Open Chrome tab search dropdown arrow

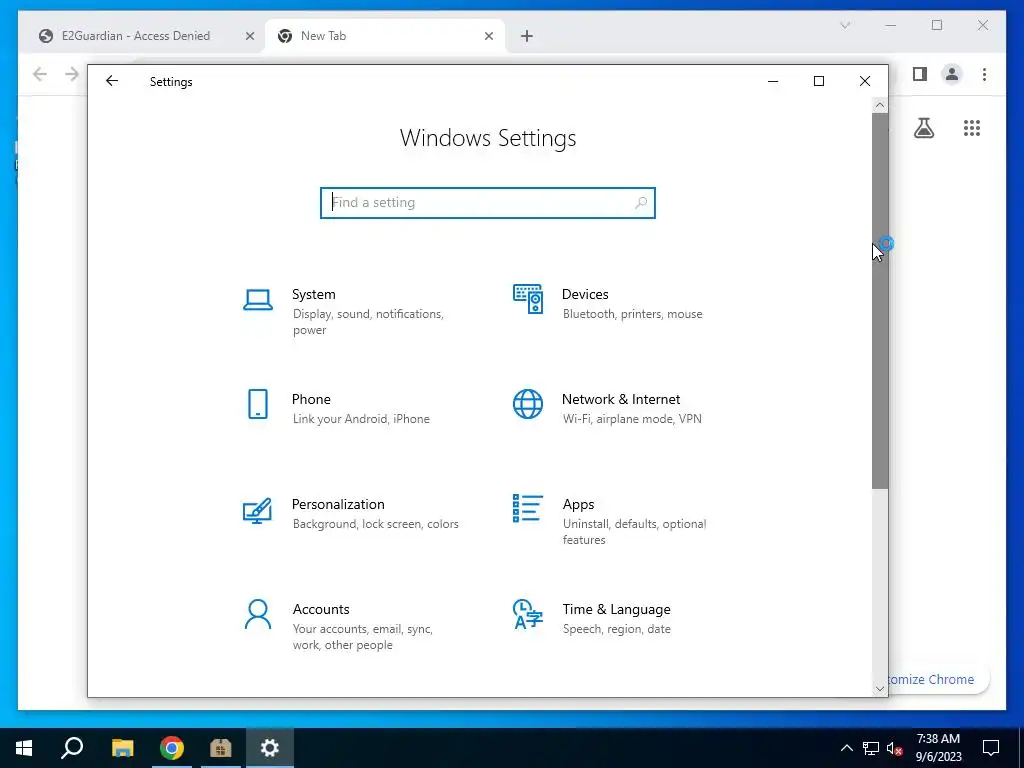coord(845,25)
